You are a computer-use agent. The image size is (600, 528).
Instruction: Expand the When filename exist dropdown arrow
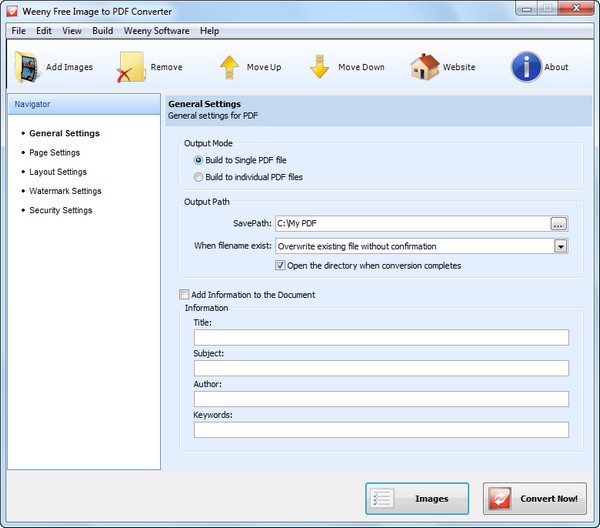(x=561, y=246)
